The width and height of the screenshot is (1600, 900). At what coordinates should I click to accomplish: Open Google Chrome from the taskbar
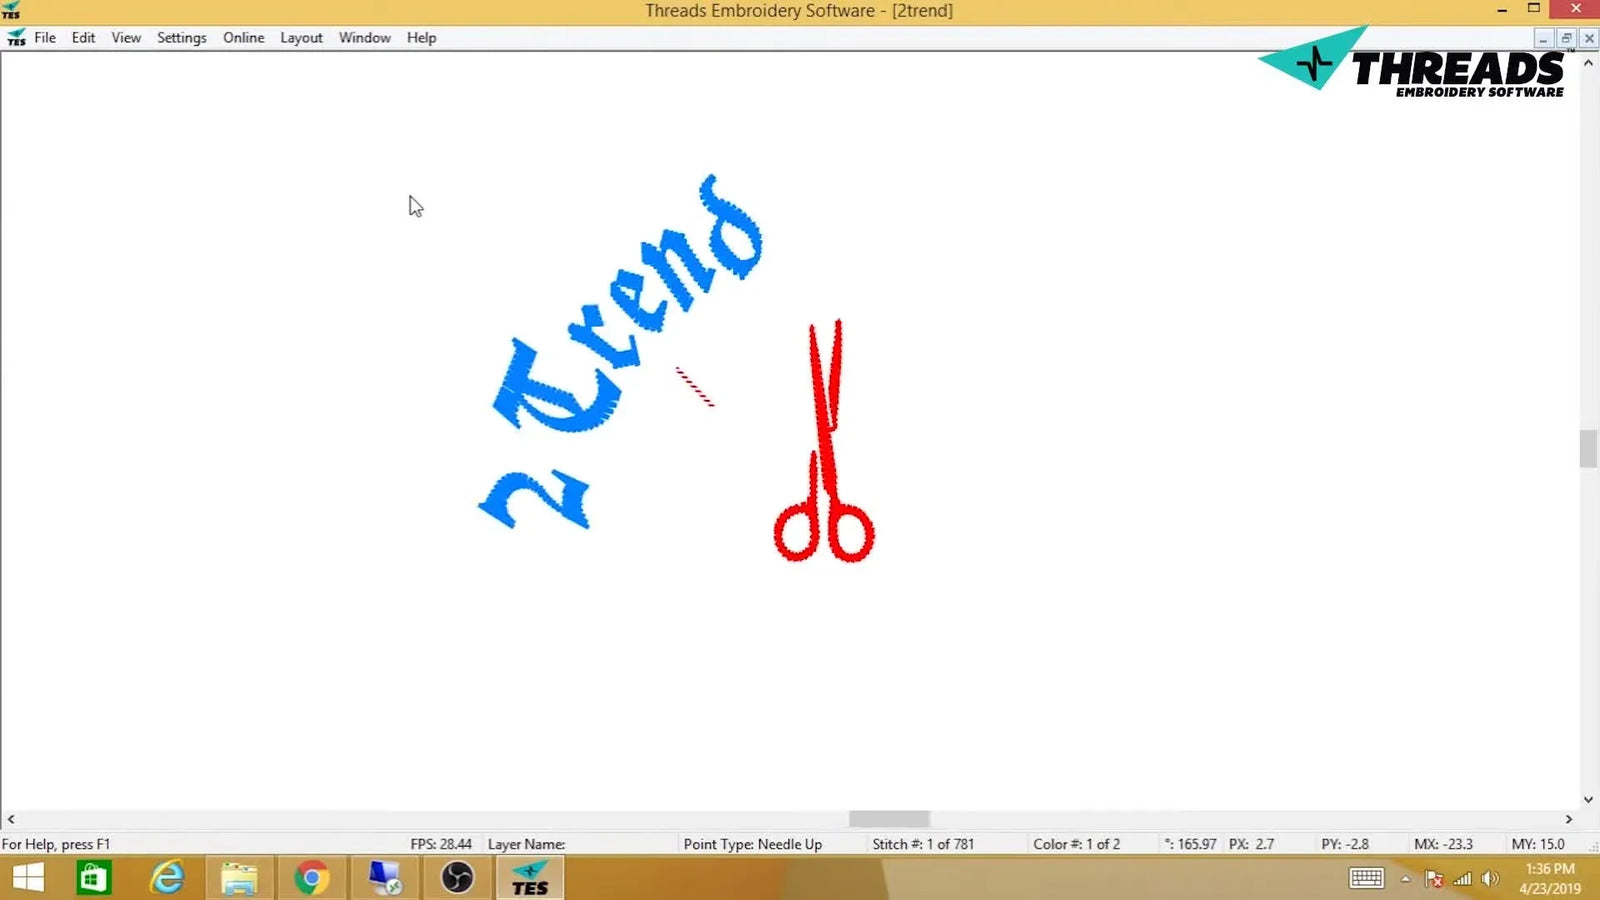pyautogui.click(x=311, y=877)
